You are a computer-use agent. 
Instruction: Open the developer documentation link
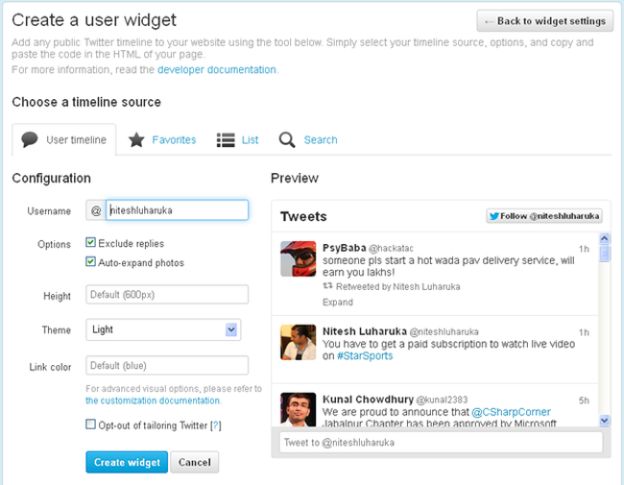point(216,70)
